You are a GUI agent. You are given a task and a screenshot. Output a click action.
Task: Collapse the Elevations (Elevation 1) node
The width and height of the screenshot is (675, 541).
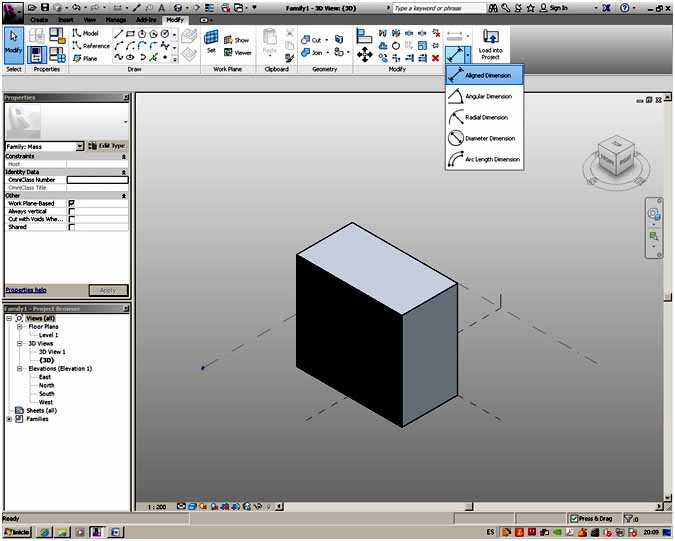pyautogui.click(x=20, y=368)
